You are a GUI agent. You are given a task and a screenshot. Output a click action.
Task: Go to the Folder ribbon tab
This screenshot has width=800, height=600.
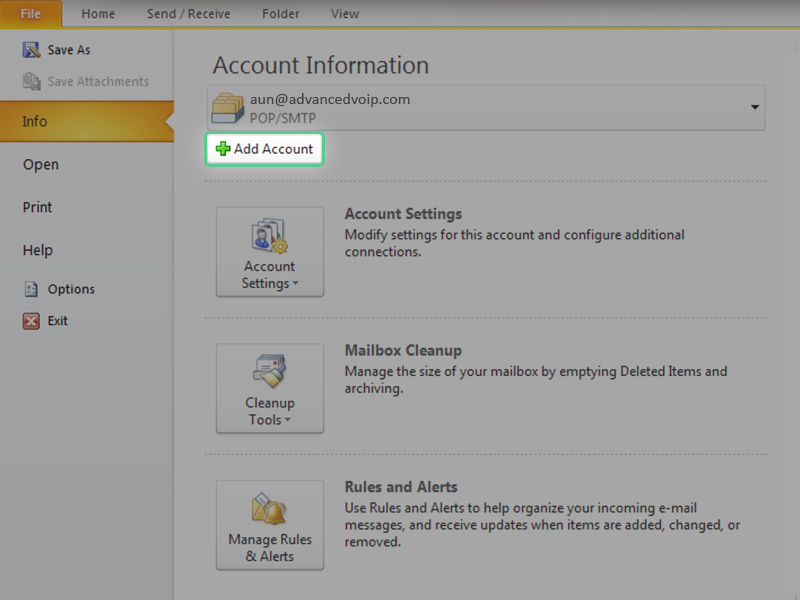281,14
